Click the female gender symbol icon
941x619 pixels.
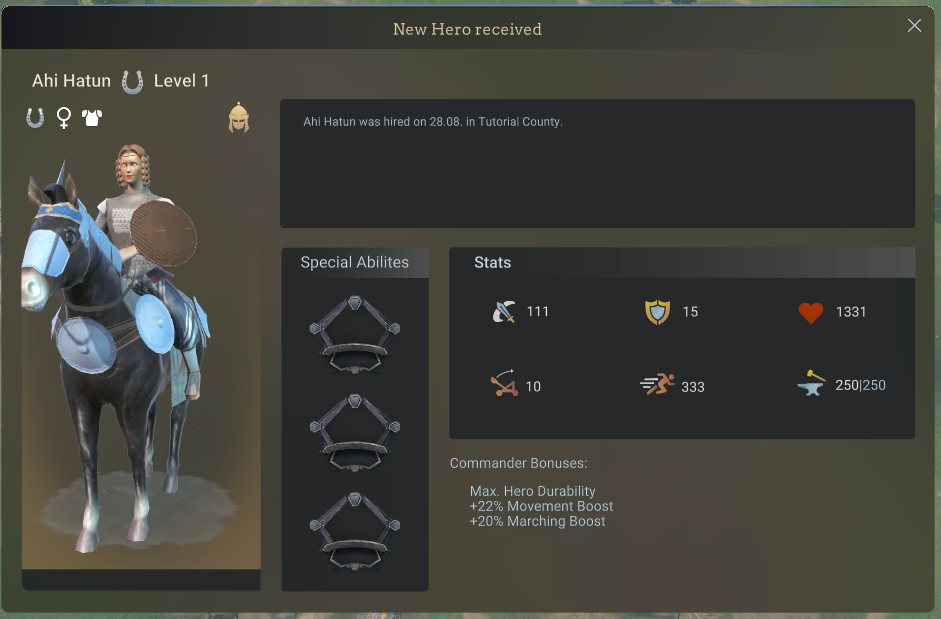click(64, 118)
